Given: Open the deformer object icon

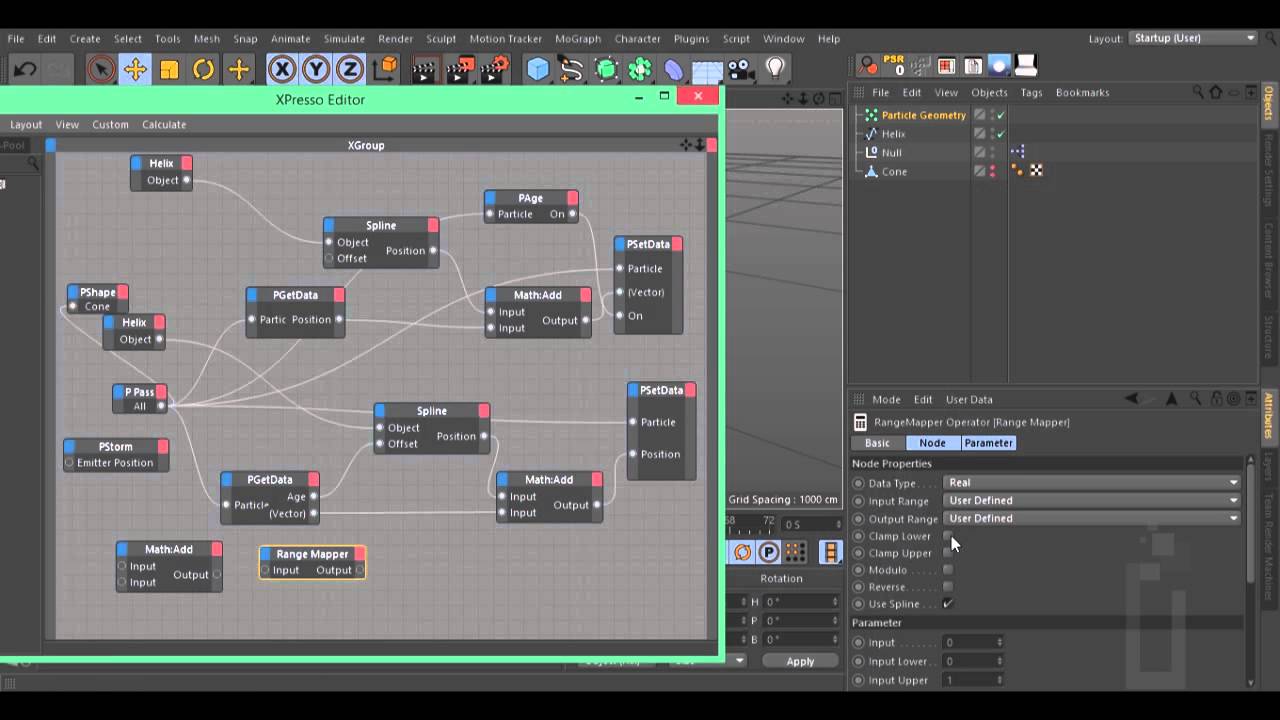Looking at the screenshot, I should (674, 69).
